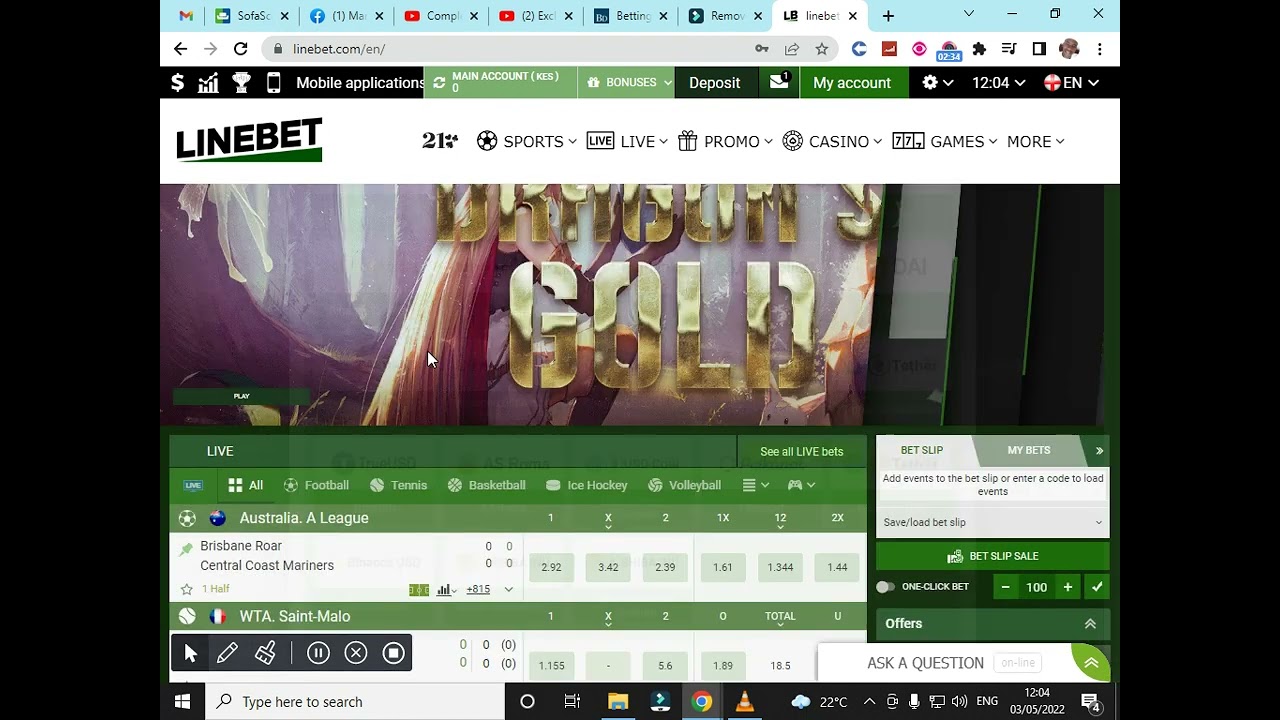Pause the screen recording
Screen dimensions: 1280x720
point(318,653)
